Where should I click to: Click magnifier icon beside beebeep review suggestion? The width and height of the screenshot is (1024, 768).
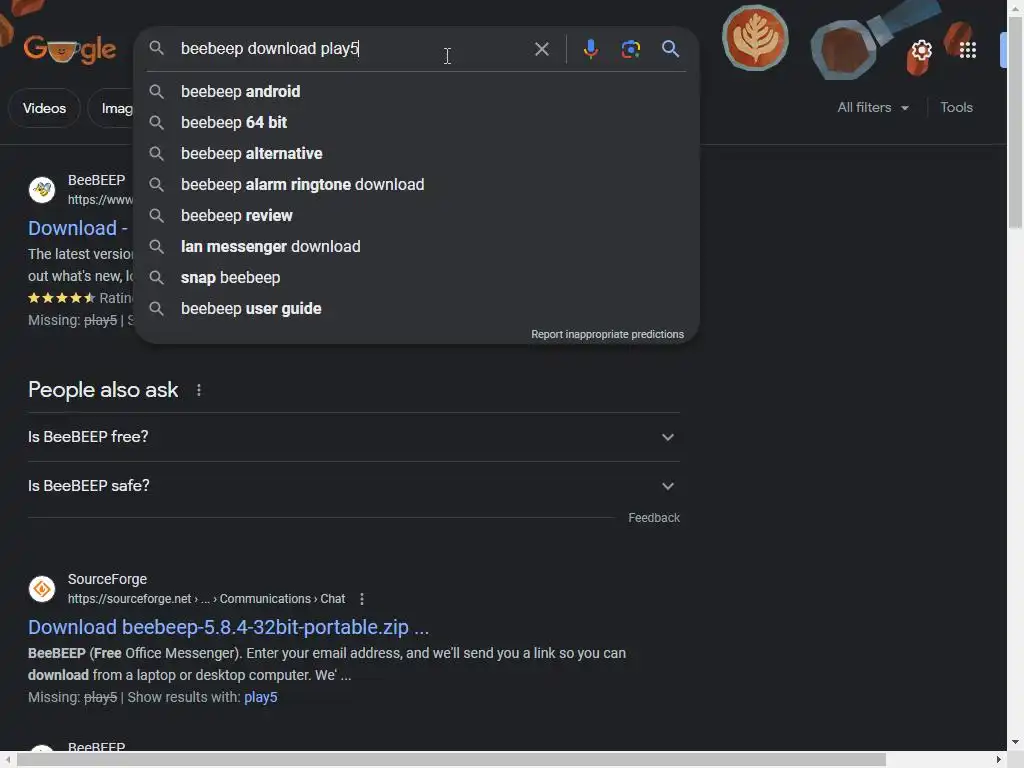click(156, 216)
